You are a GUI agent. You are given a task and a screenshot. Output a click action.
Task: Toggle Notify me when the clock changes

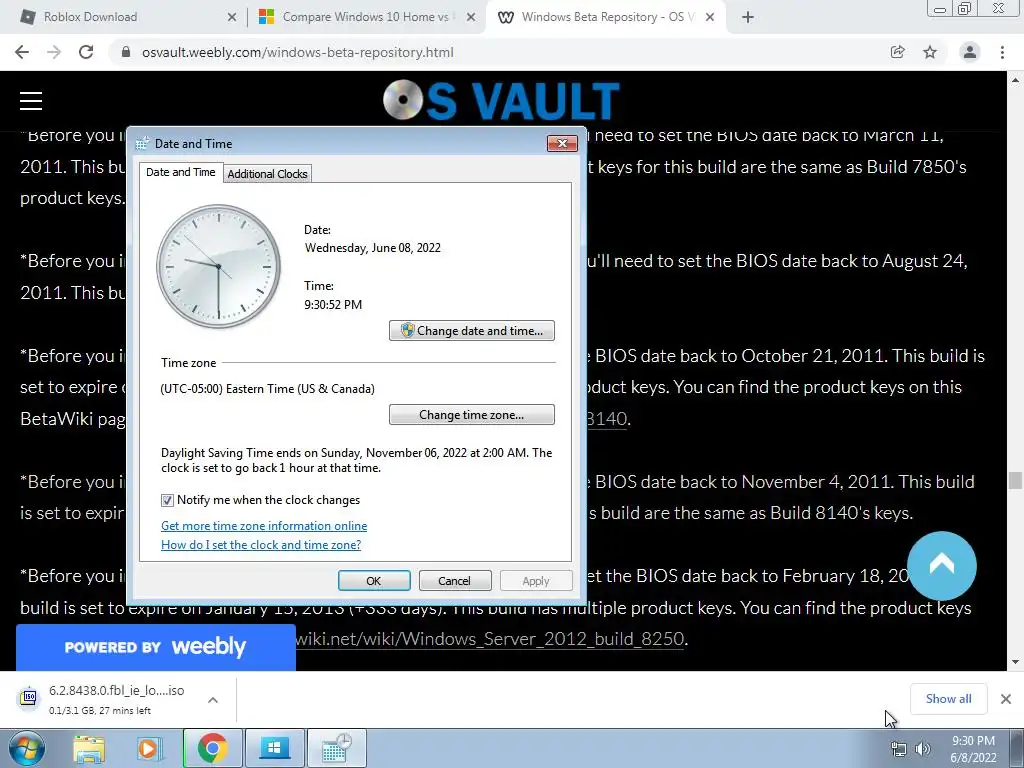pos(168,500)
